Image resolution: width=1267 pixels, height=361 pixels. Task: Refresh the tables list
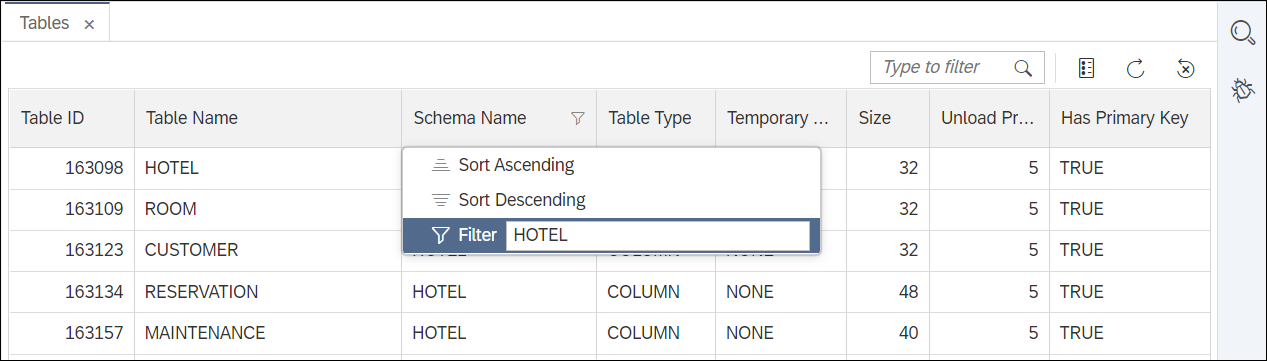[1135, 68]
